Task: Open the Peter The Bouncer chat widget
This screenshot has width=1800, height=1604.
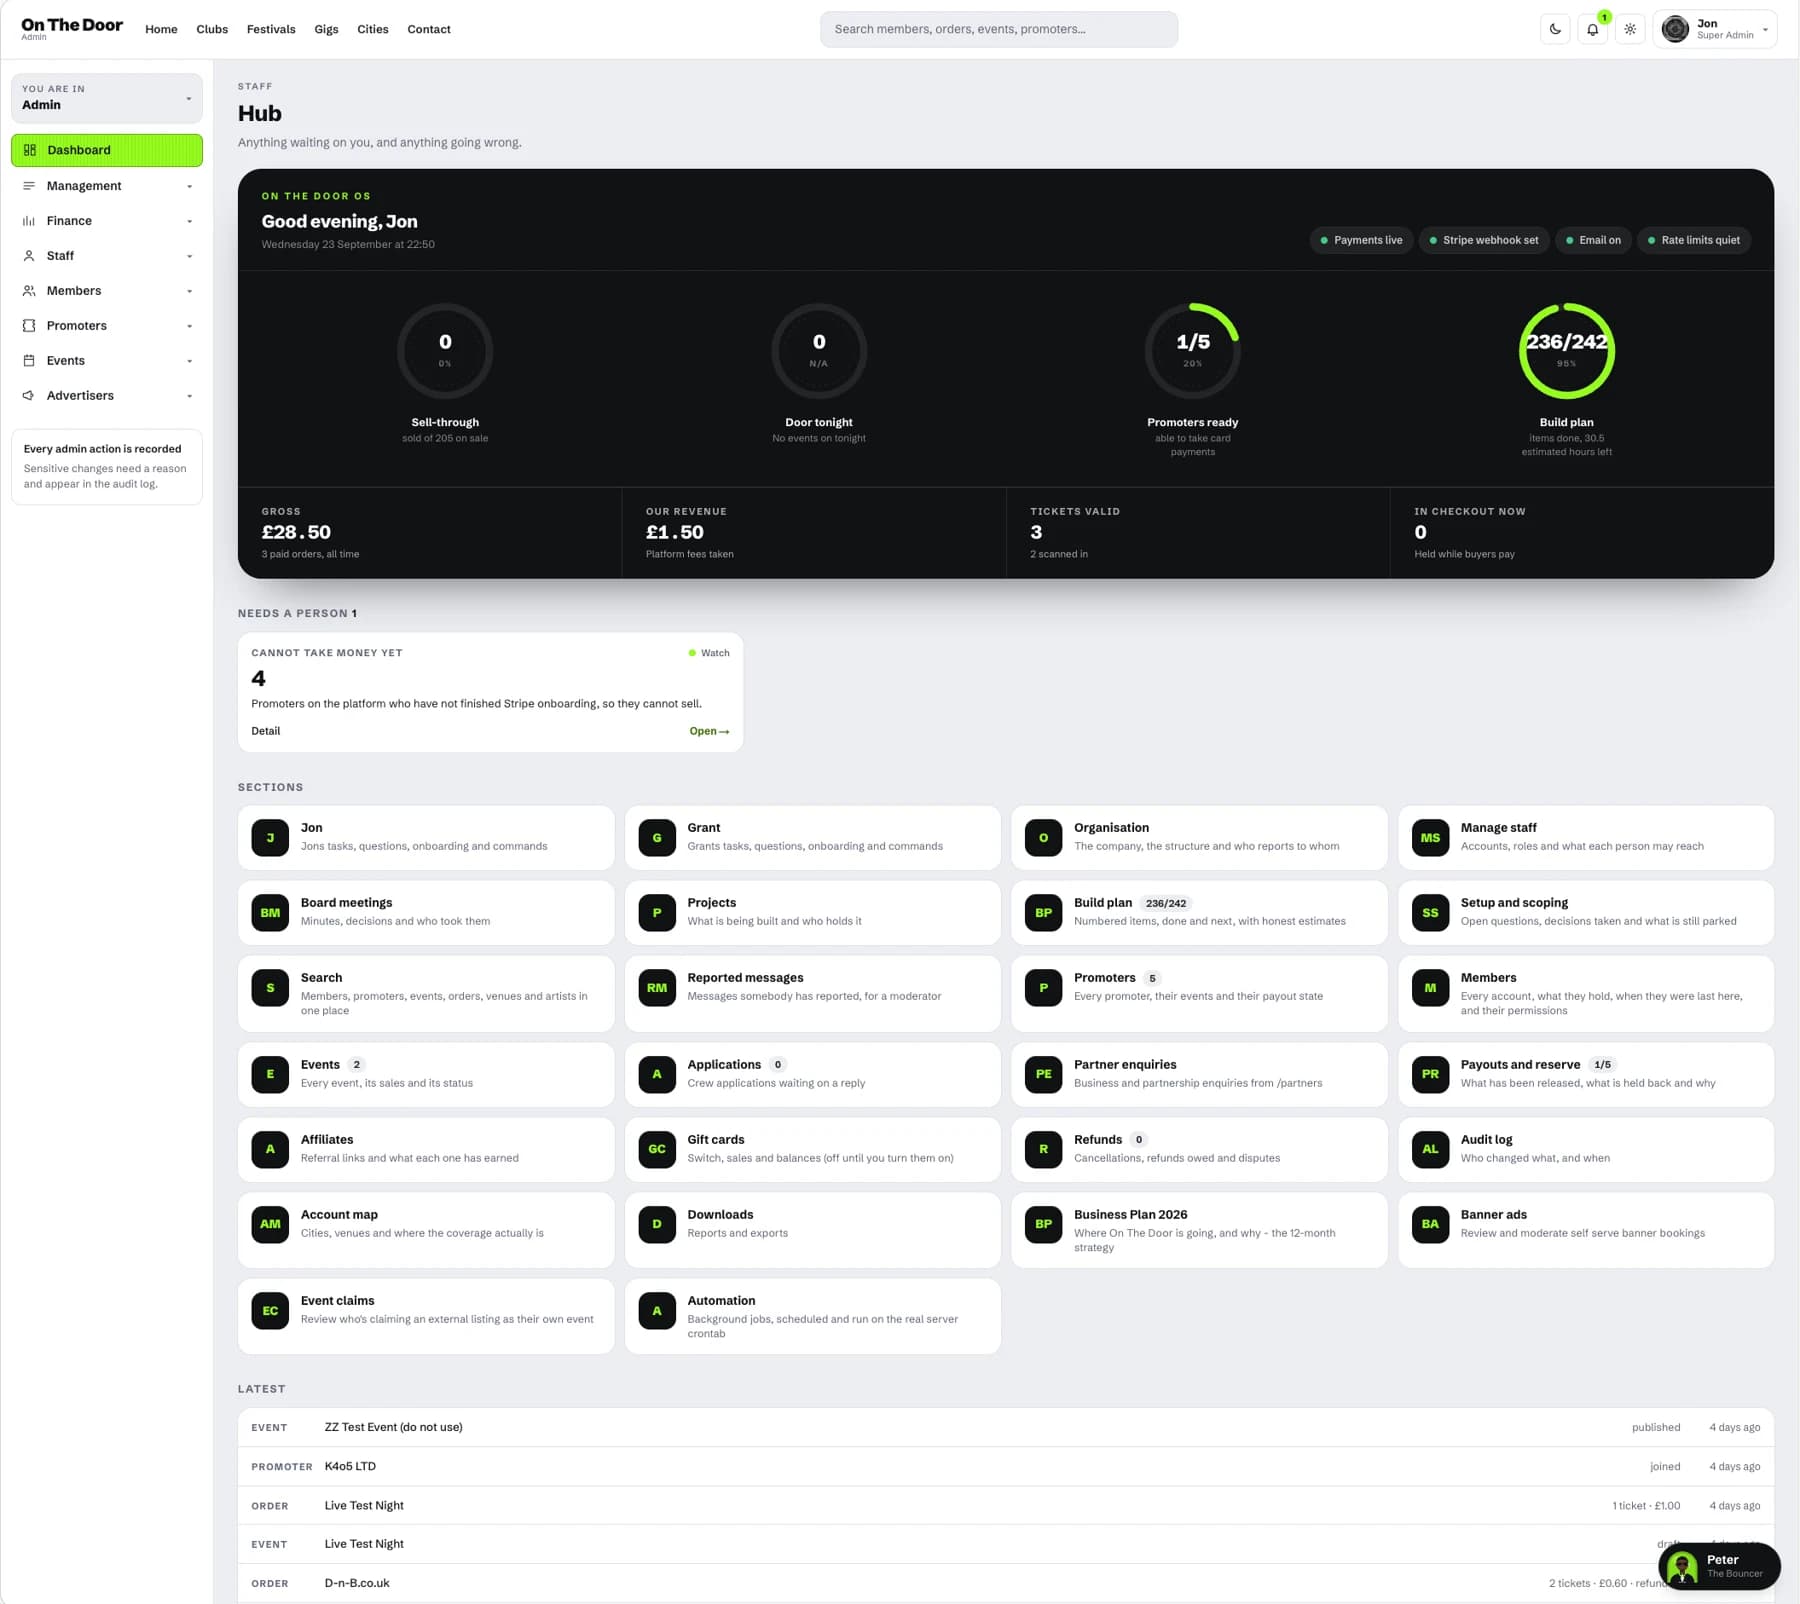Action: (1719, 1566)
